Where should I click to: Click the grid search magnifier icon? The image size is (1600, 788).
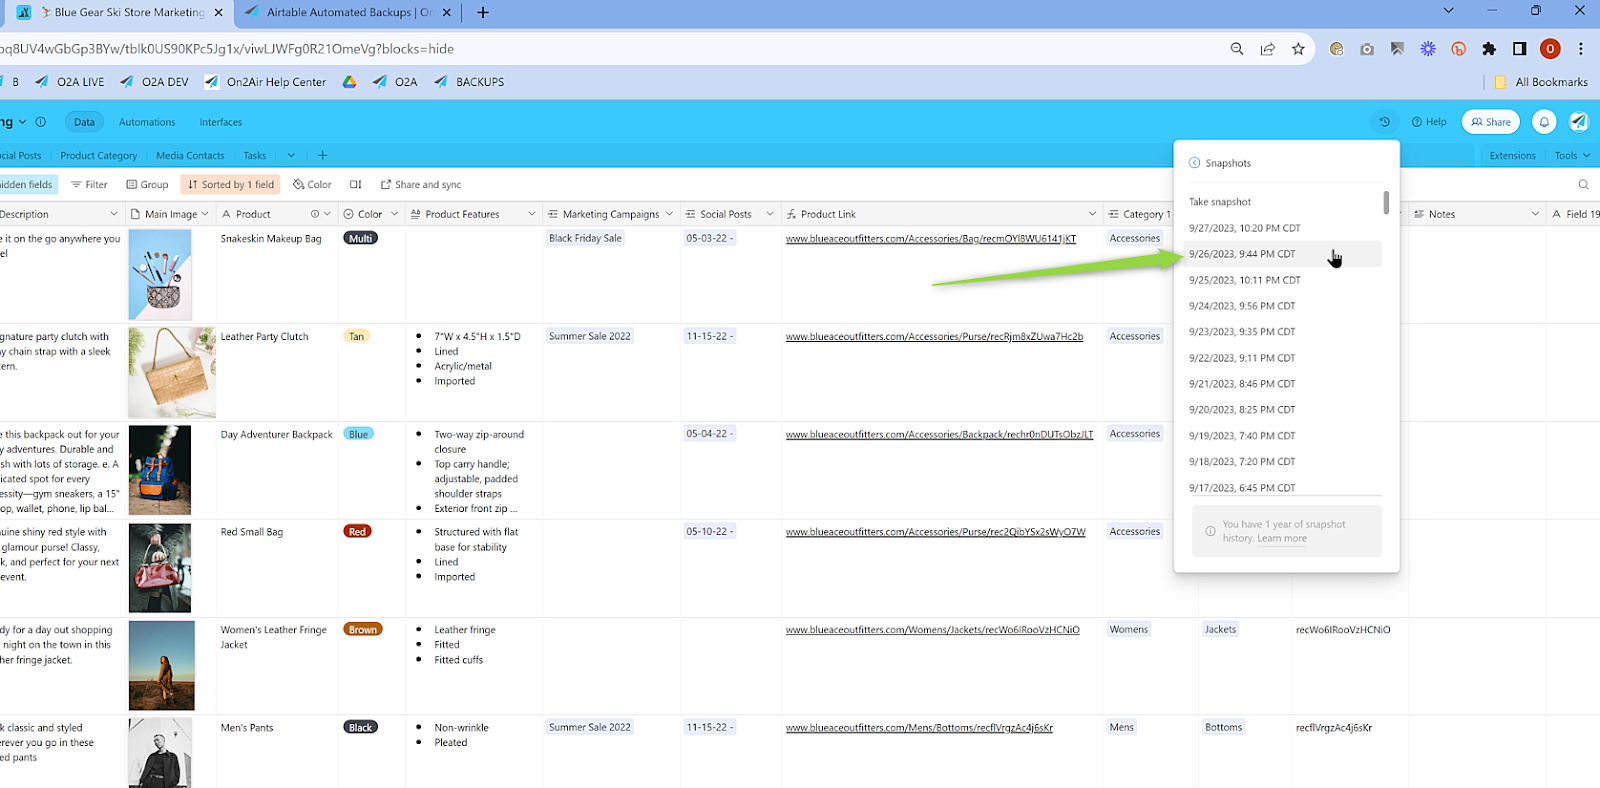click(1583, 185)
